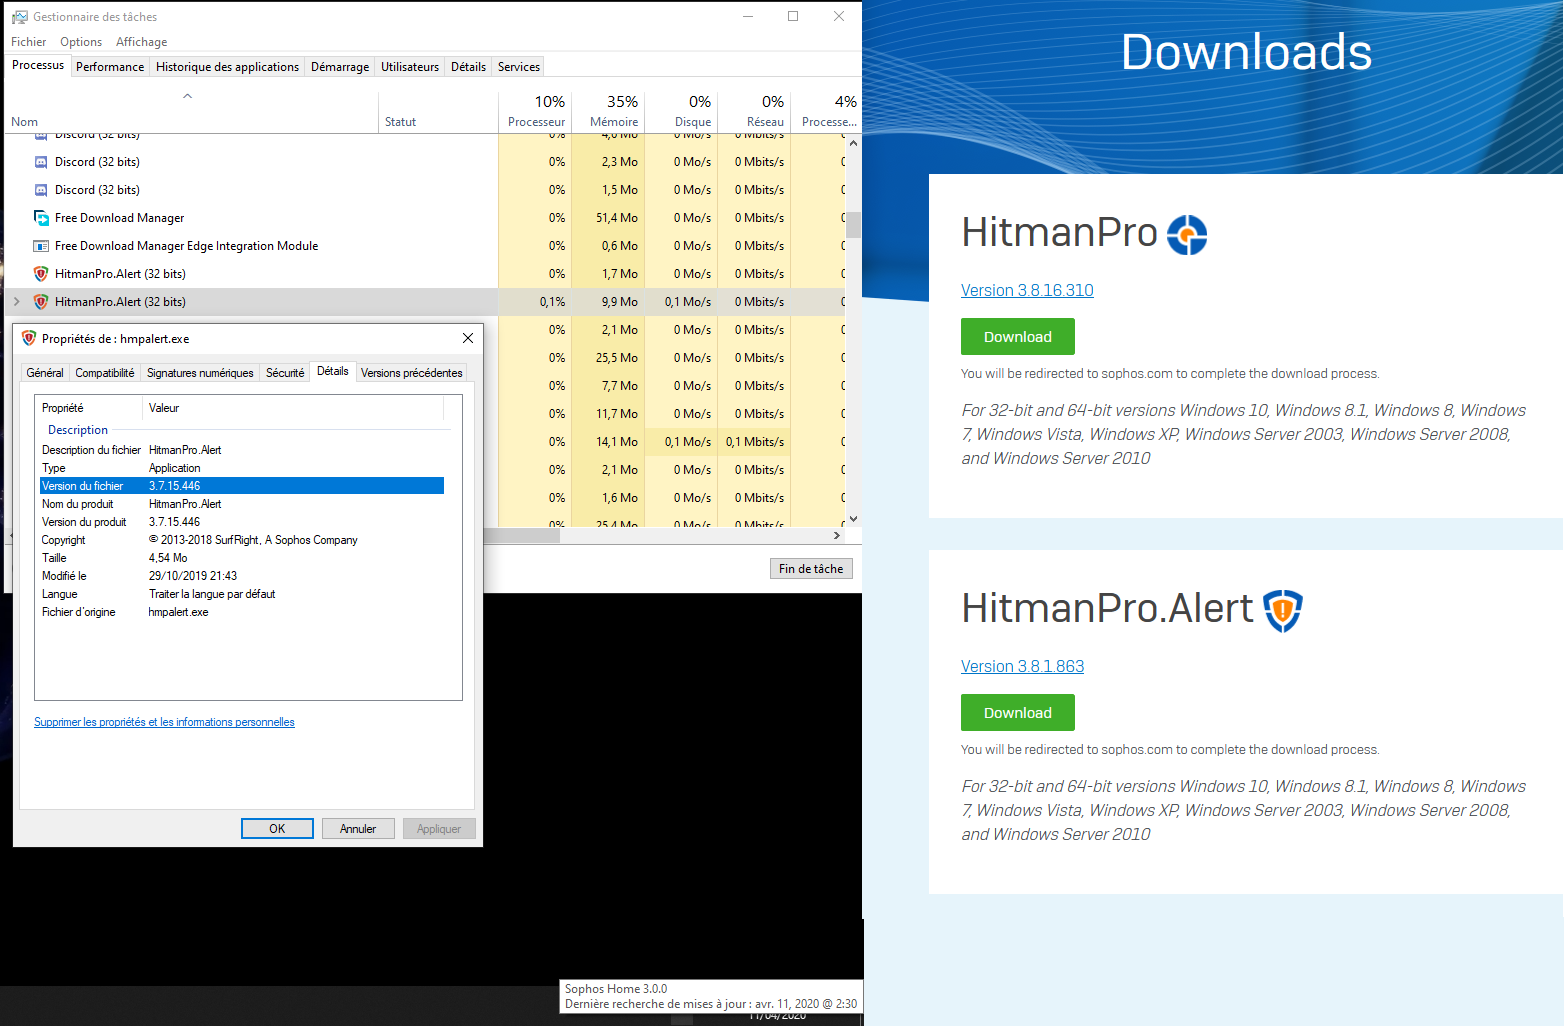This screenshot has height=1026, width=1564.
Task: Open the Historique des applications tab
Action: [x=227, y=67]
